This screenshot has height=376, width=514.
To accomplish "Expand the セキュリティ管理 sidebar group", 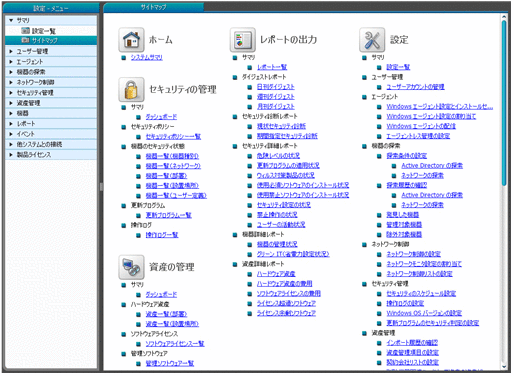I will tap(11, 93).
